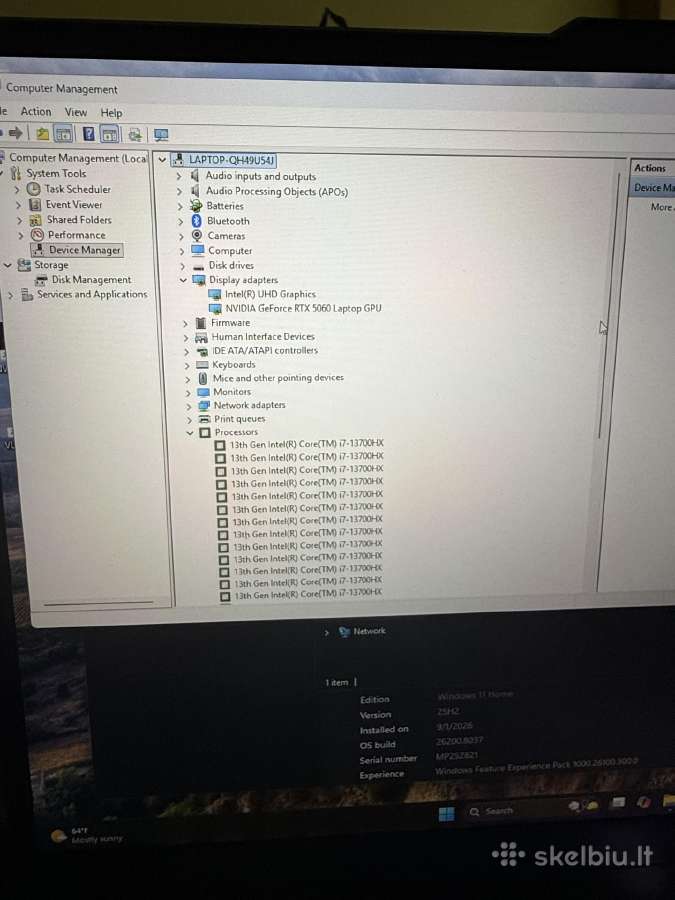675x900 pixels.
Task: Click the console tree horizontal scrollbar
Action: 99,603
